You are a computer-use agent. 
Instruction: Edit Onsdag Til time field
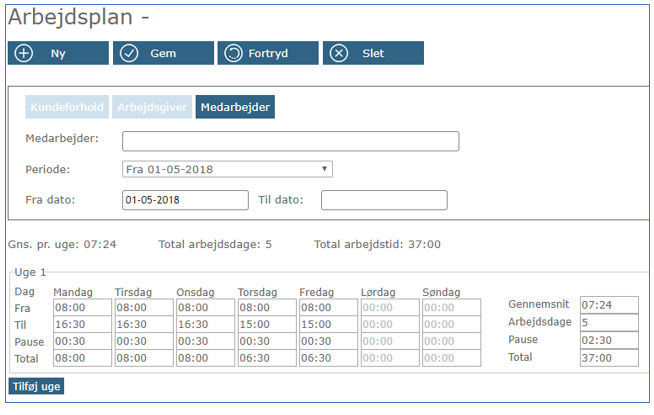[206, 324]
